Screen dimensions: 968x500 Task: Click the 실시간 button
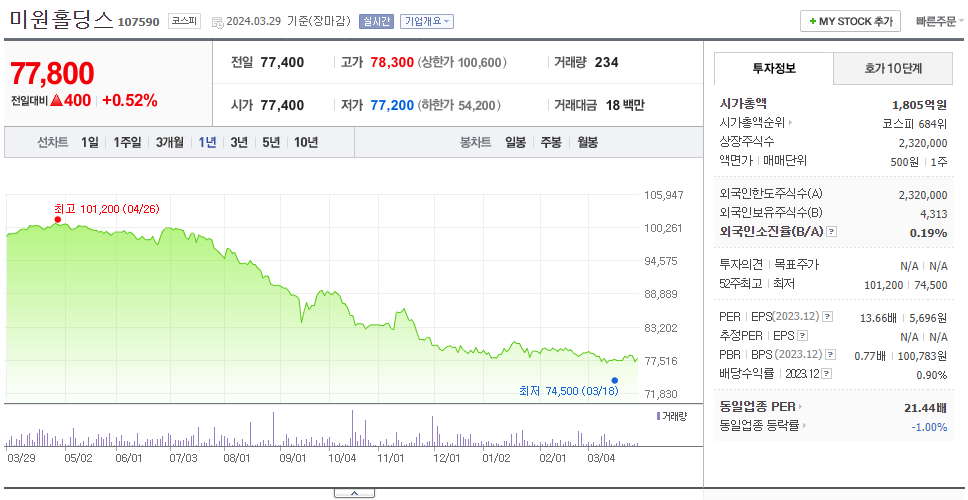(377, 21)
